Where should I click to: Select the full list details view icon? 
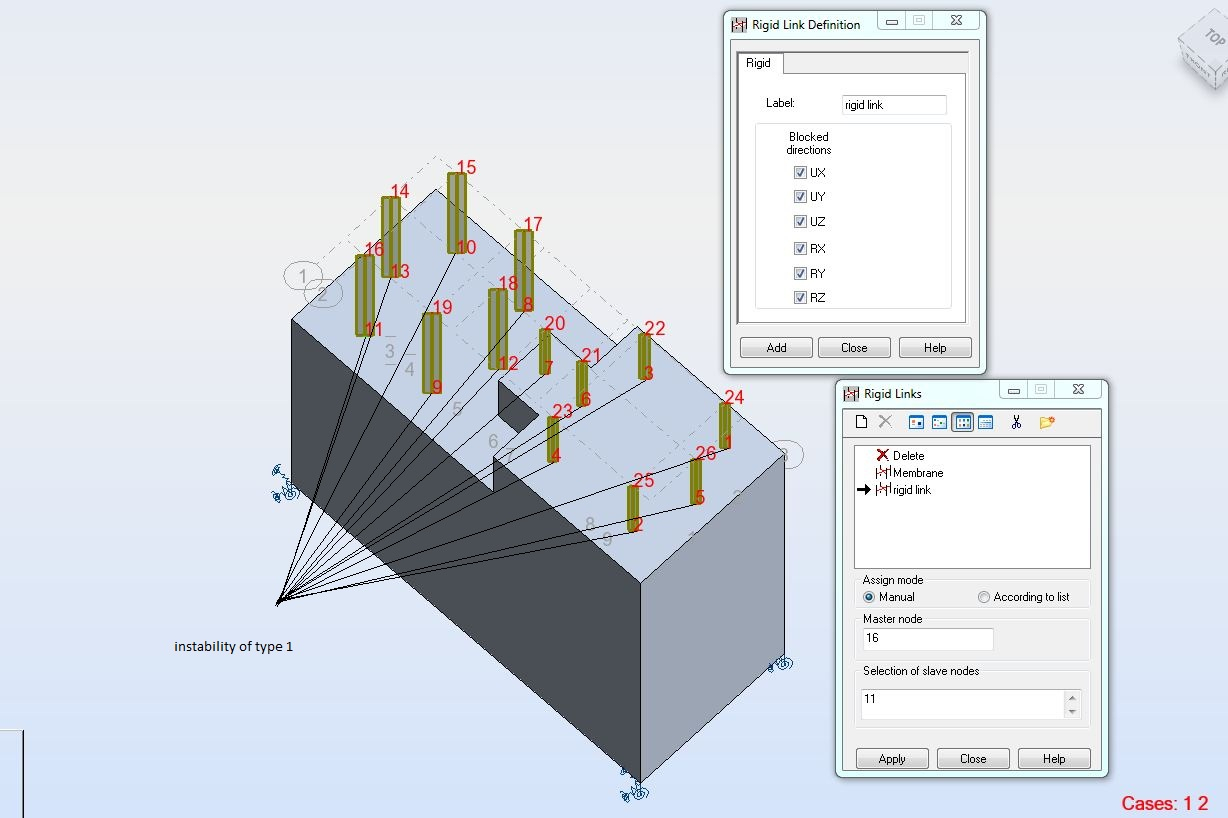pyautogui.click(x=985, y=422)
